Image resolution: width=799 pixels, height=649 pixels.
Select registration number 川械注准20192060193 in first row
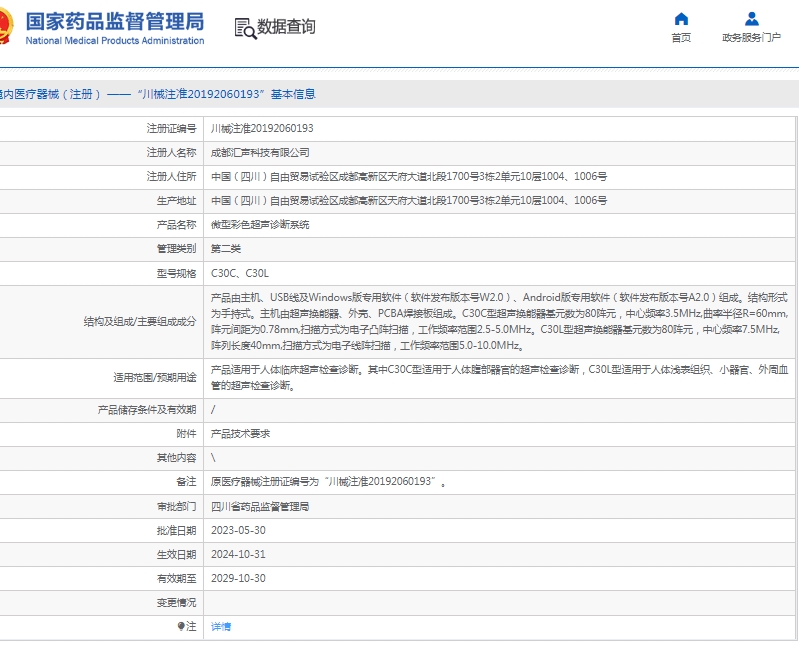point(262,129)
